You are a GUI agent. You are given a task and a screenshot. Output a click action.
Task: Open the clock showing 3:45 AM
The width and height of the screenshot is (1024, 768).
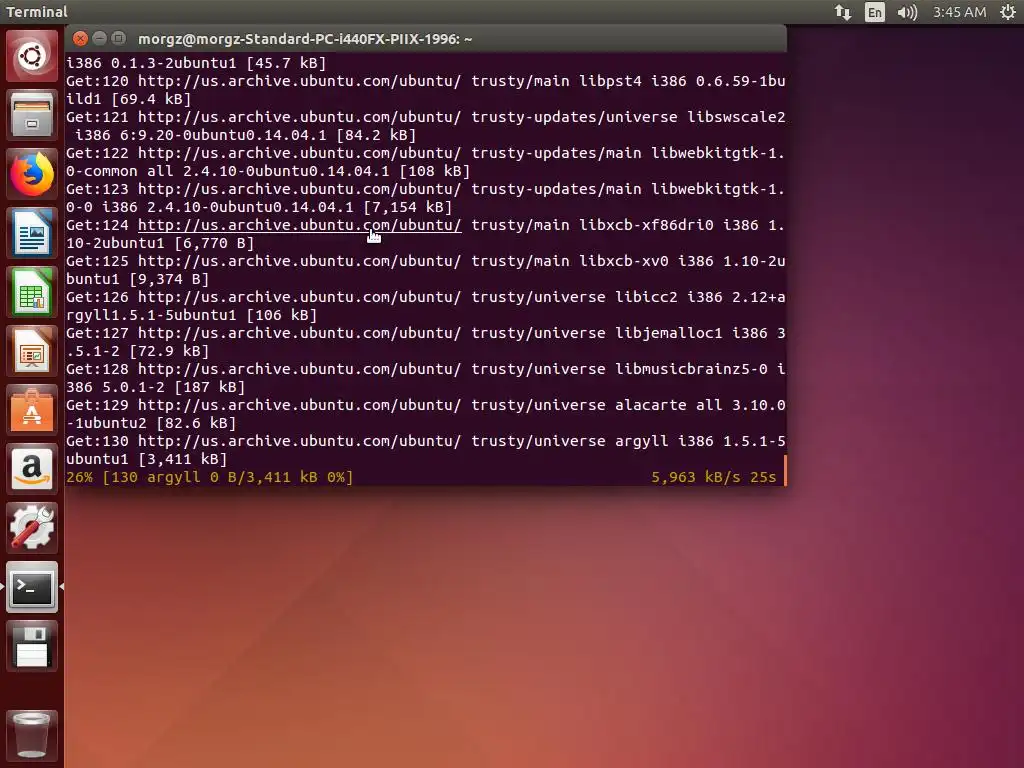(x=959, y=12)
